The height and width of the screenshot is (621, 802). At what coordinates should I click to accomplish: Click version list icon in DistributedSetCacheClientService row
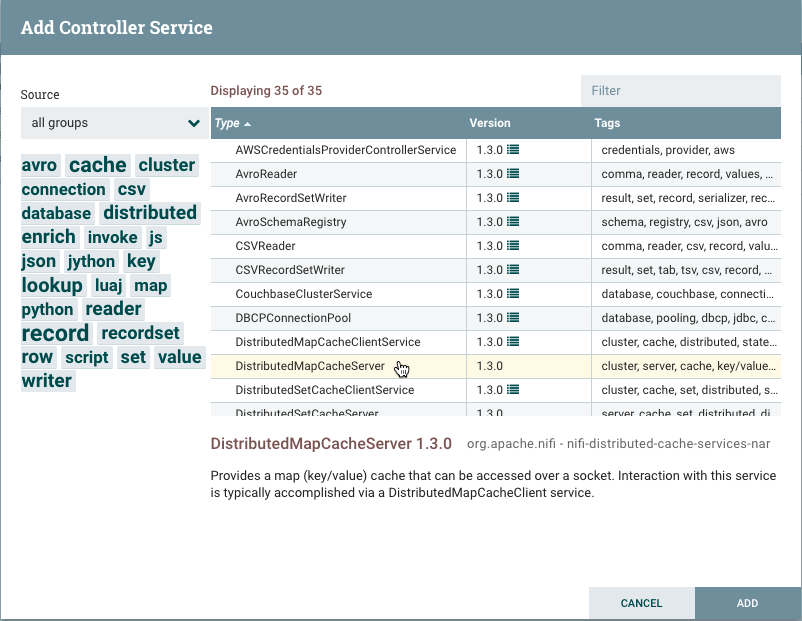[x=513, y=390]
